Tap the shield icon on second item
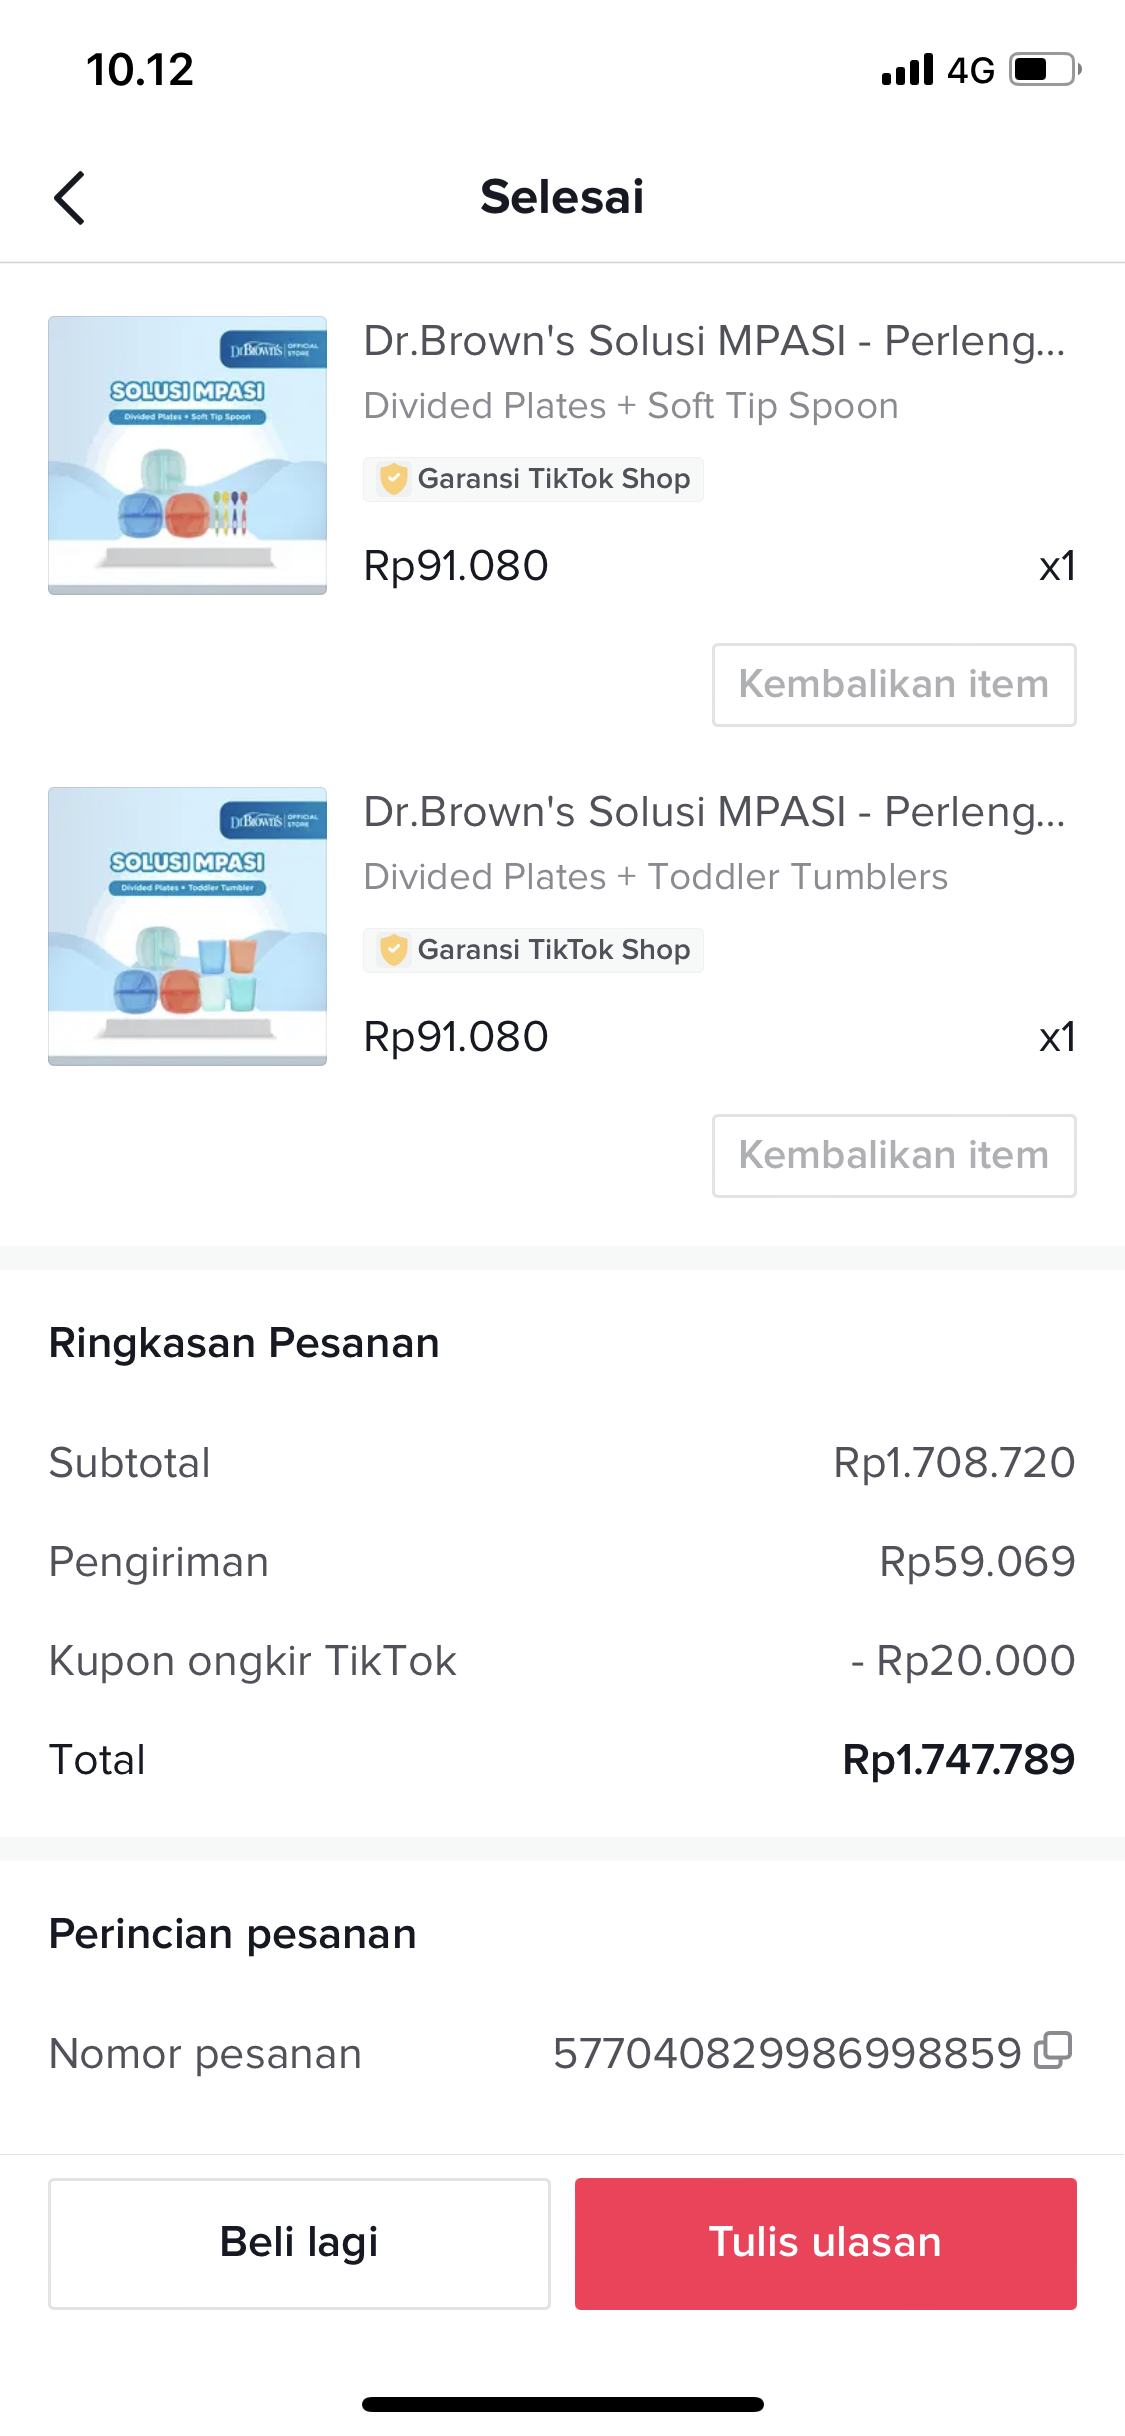 coord(394,950)
